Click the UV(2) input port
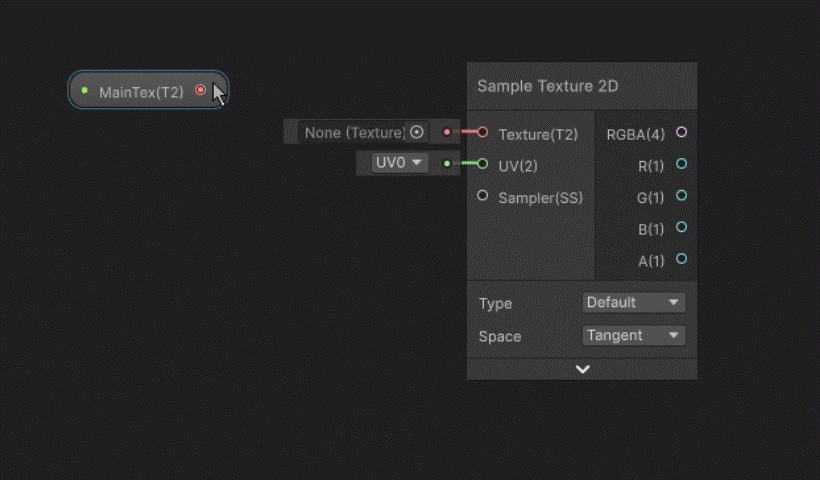 tap(483, 163)
